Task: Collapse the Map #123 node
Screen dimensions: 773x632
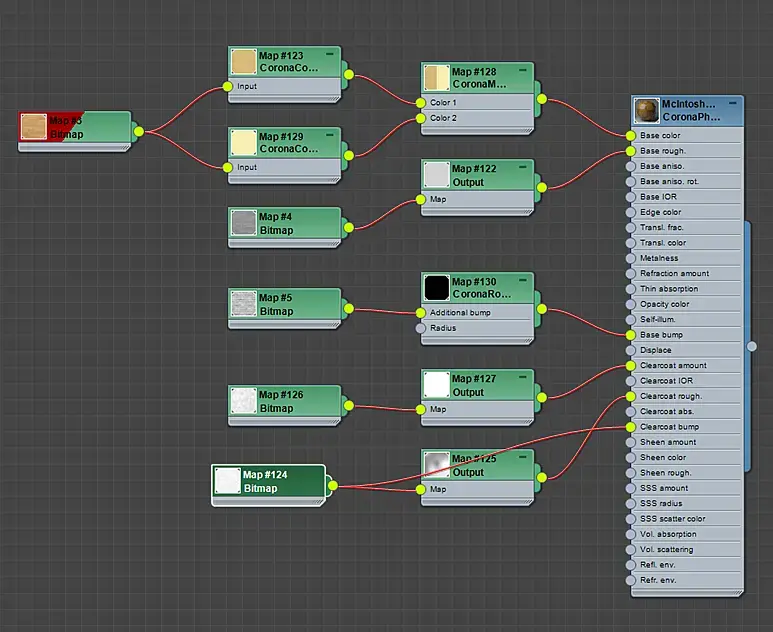Action: 330,53
